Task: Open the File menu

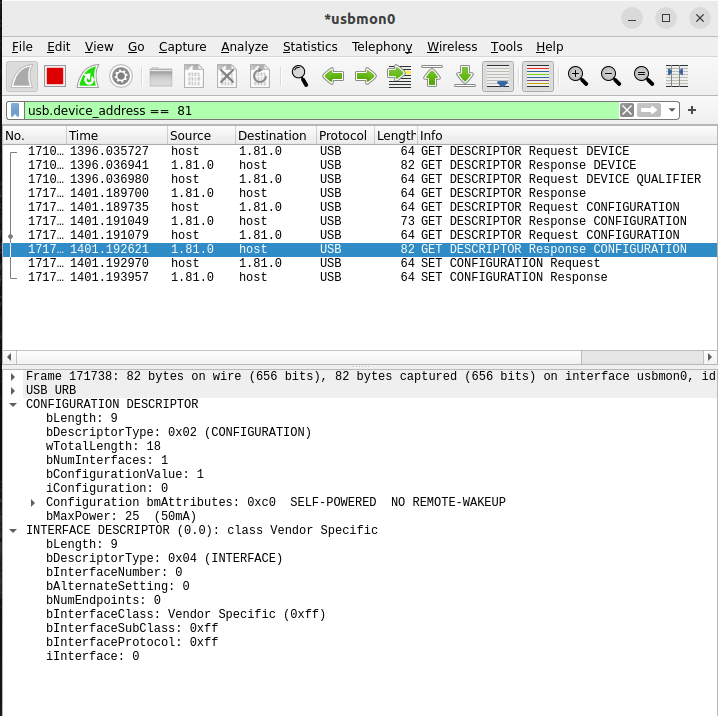Action: pyautogui.click(x=22, y=47)
